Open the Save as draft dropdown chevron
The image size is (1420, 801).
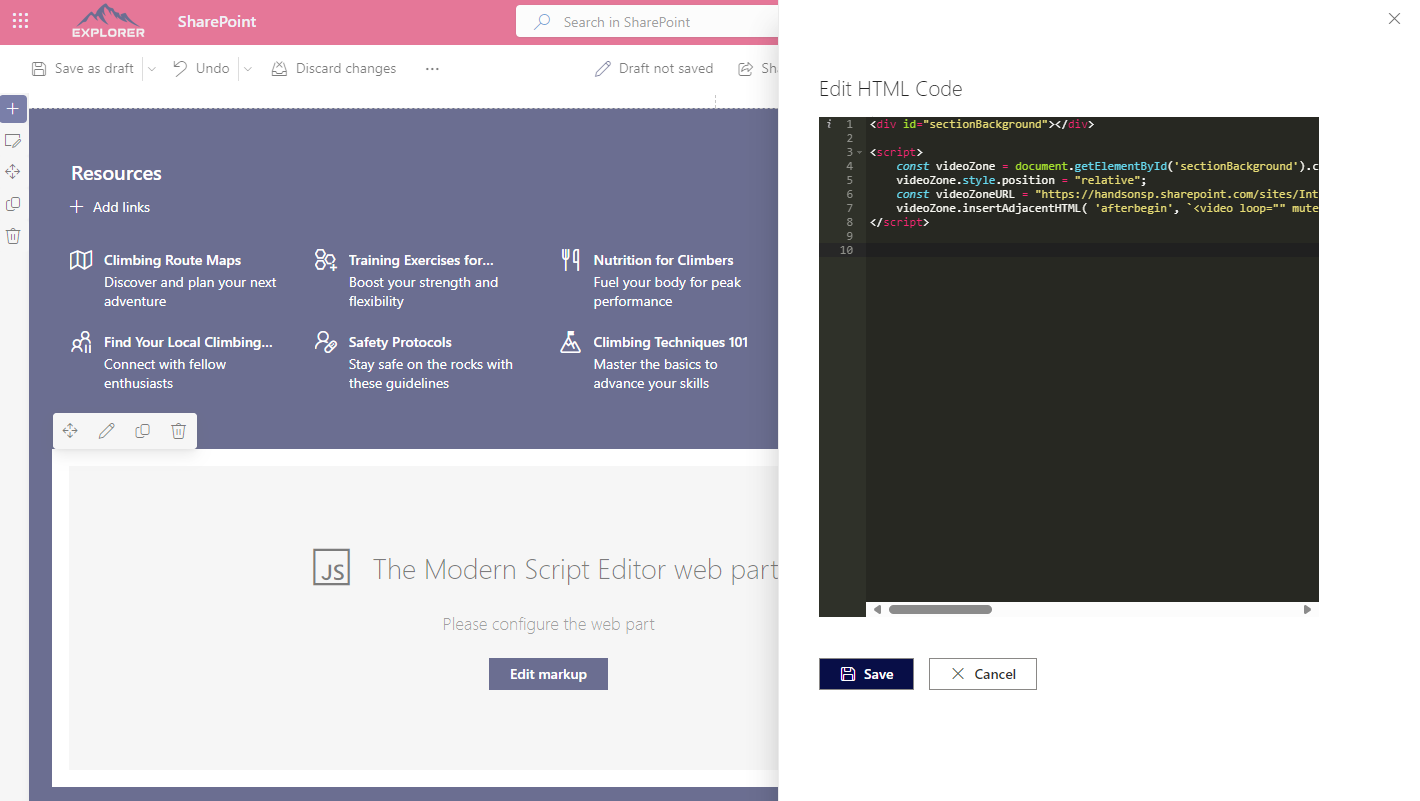point(151,68)
